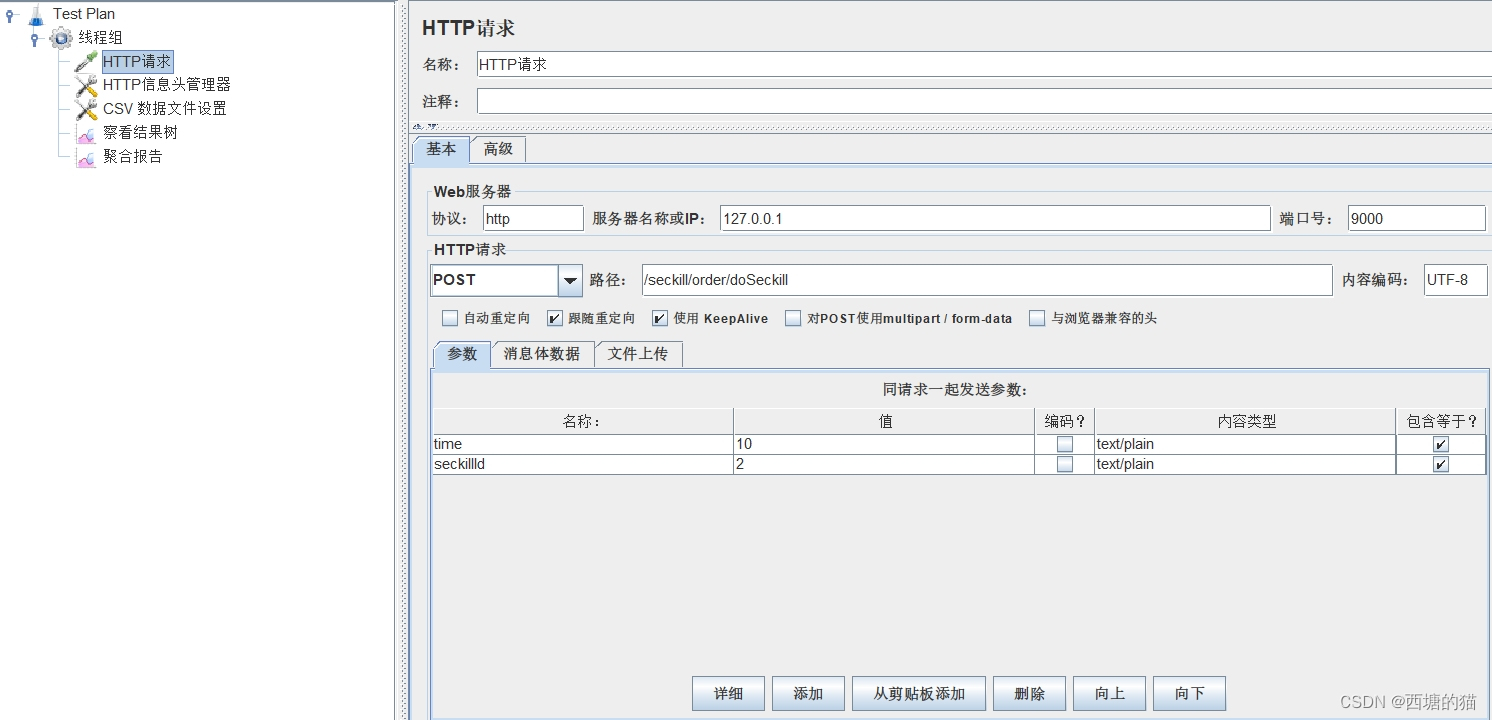Switch to the 高级 tab
Screen dimensions: 1492x720
pyautogui.click(x=498, y=149)
